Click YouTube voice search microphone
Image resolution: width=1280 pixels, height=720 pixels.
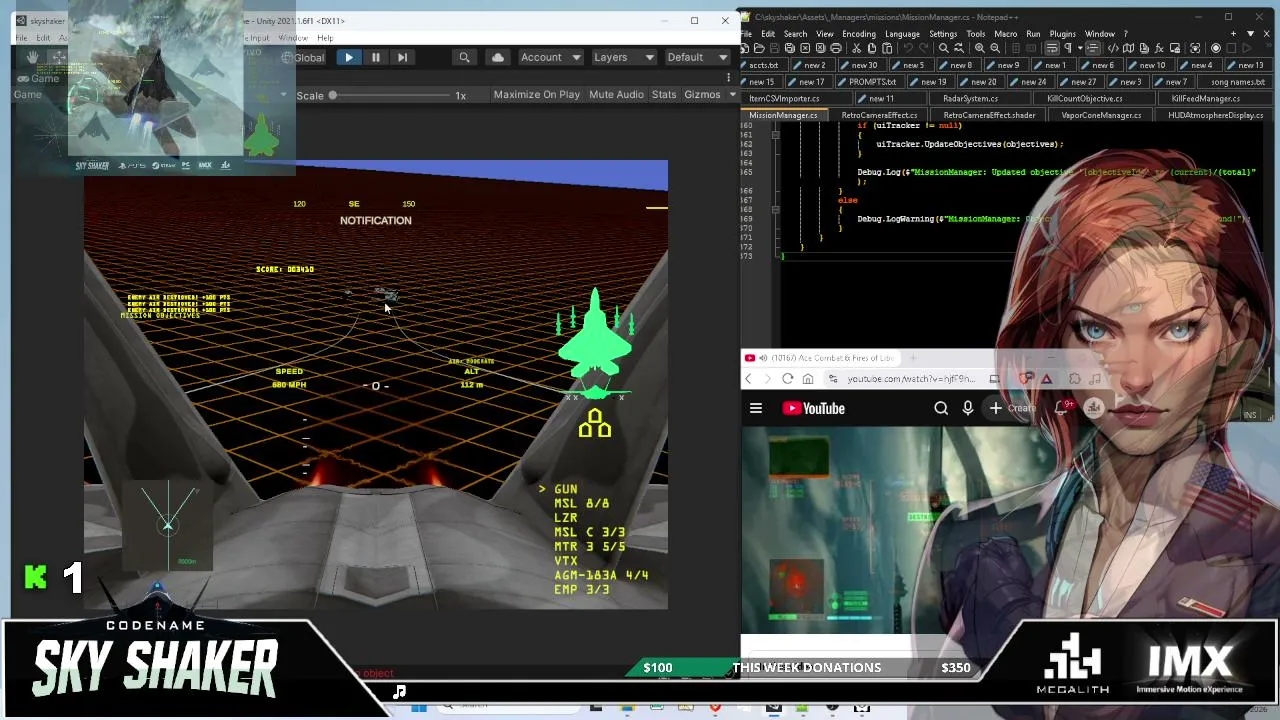[968, 408]
